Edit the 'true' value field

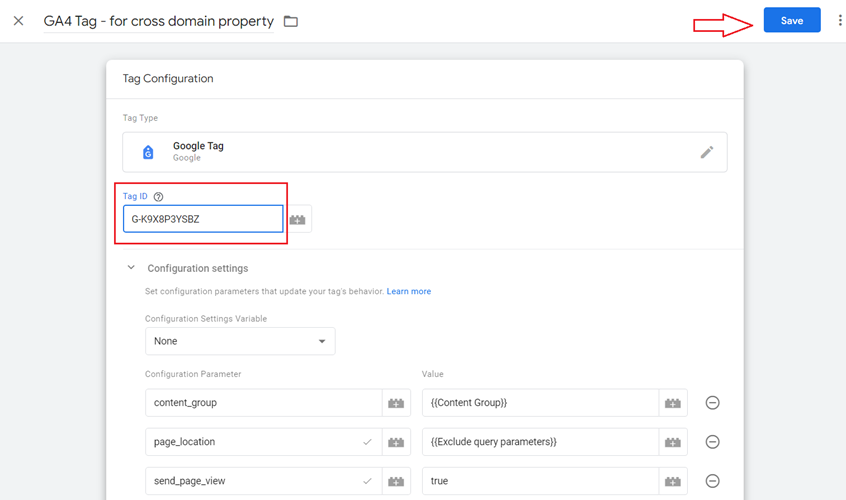coord(540,481)
